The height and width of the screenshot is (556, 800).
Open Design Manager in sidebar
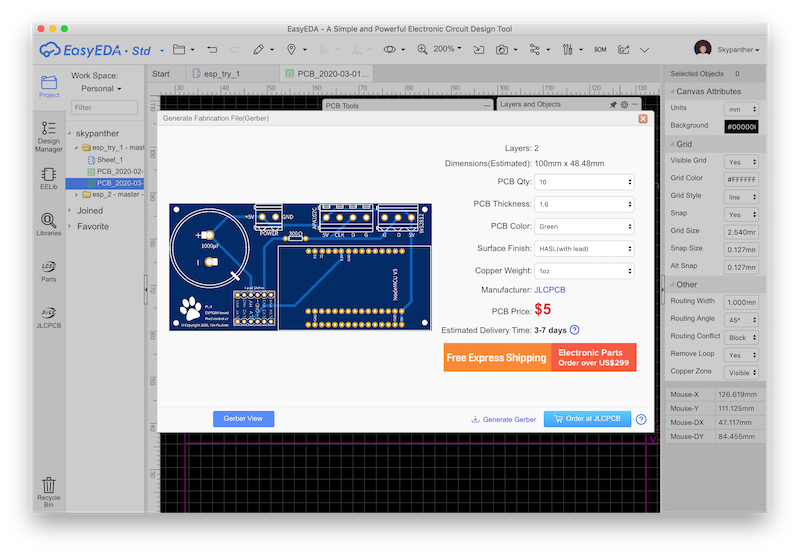click(49, 136)
